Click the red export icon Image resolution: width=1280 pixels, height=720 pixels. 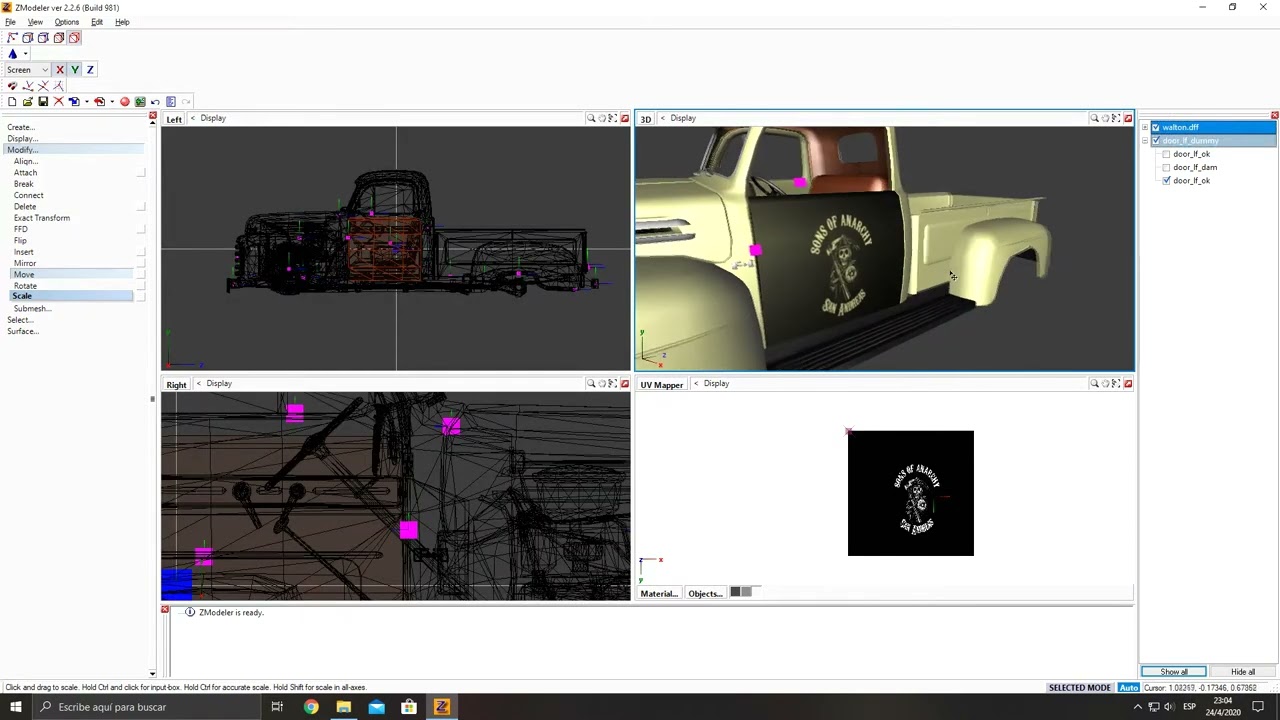click(99, 102)
